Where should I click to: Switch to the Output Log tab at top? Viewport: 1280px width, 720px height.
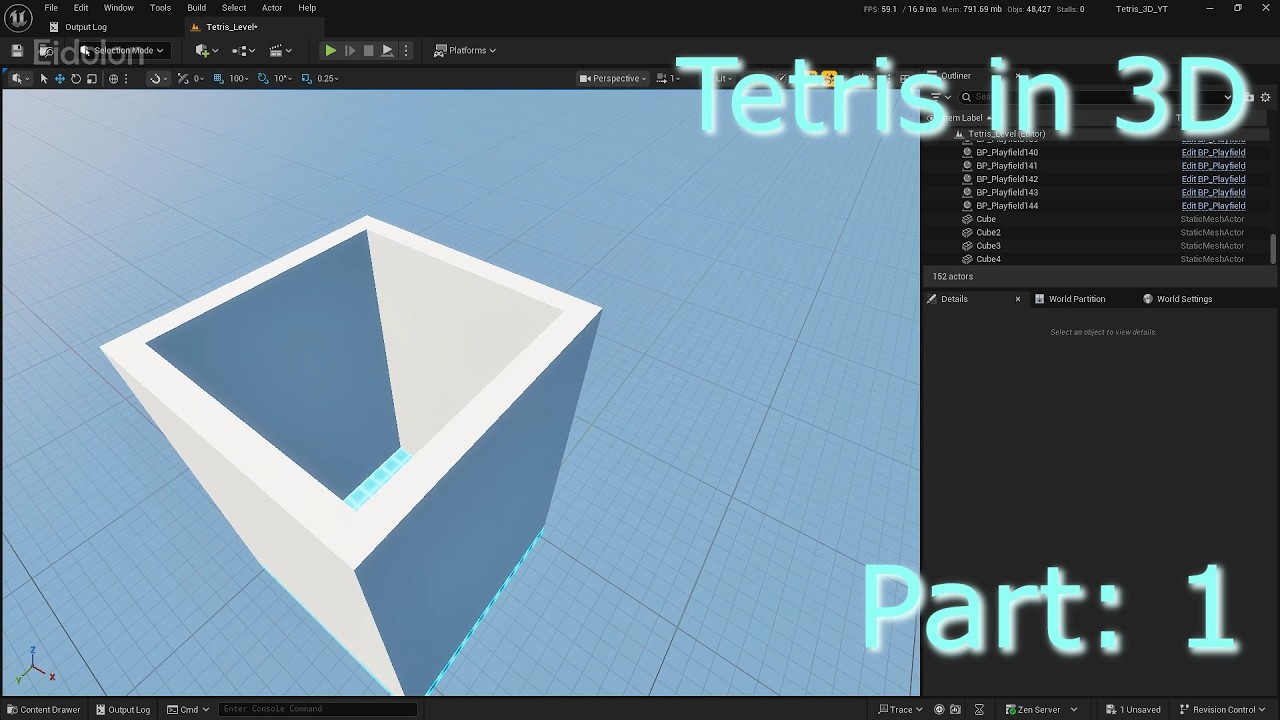[78, 27]
